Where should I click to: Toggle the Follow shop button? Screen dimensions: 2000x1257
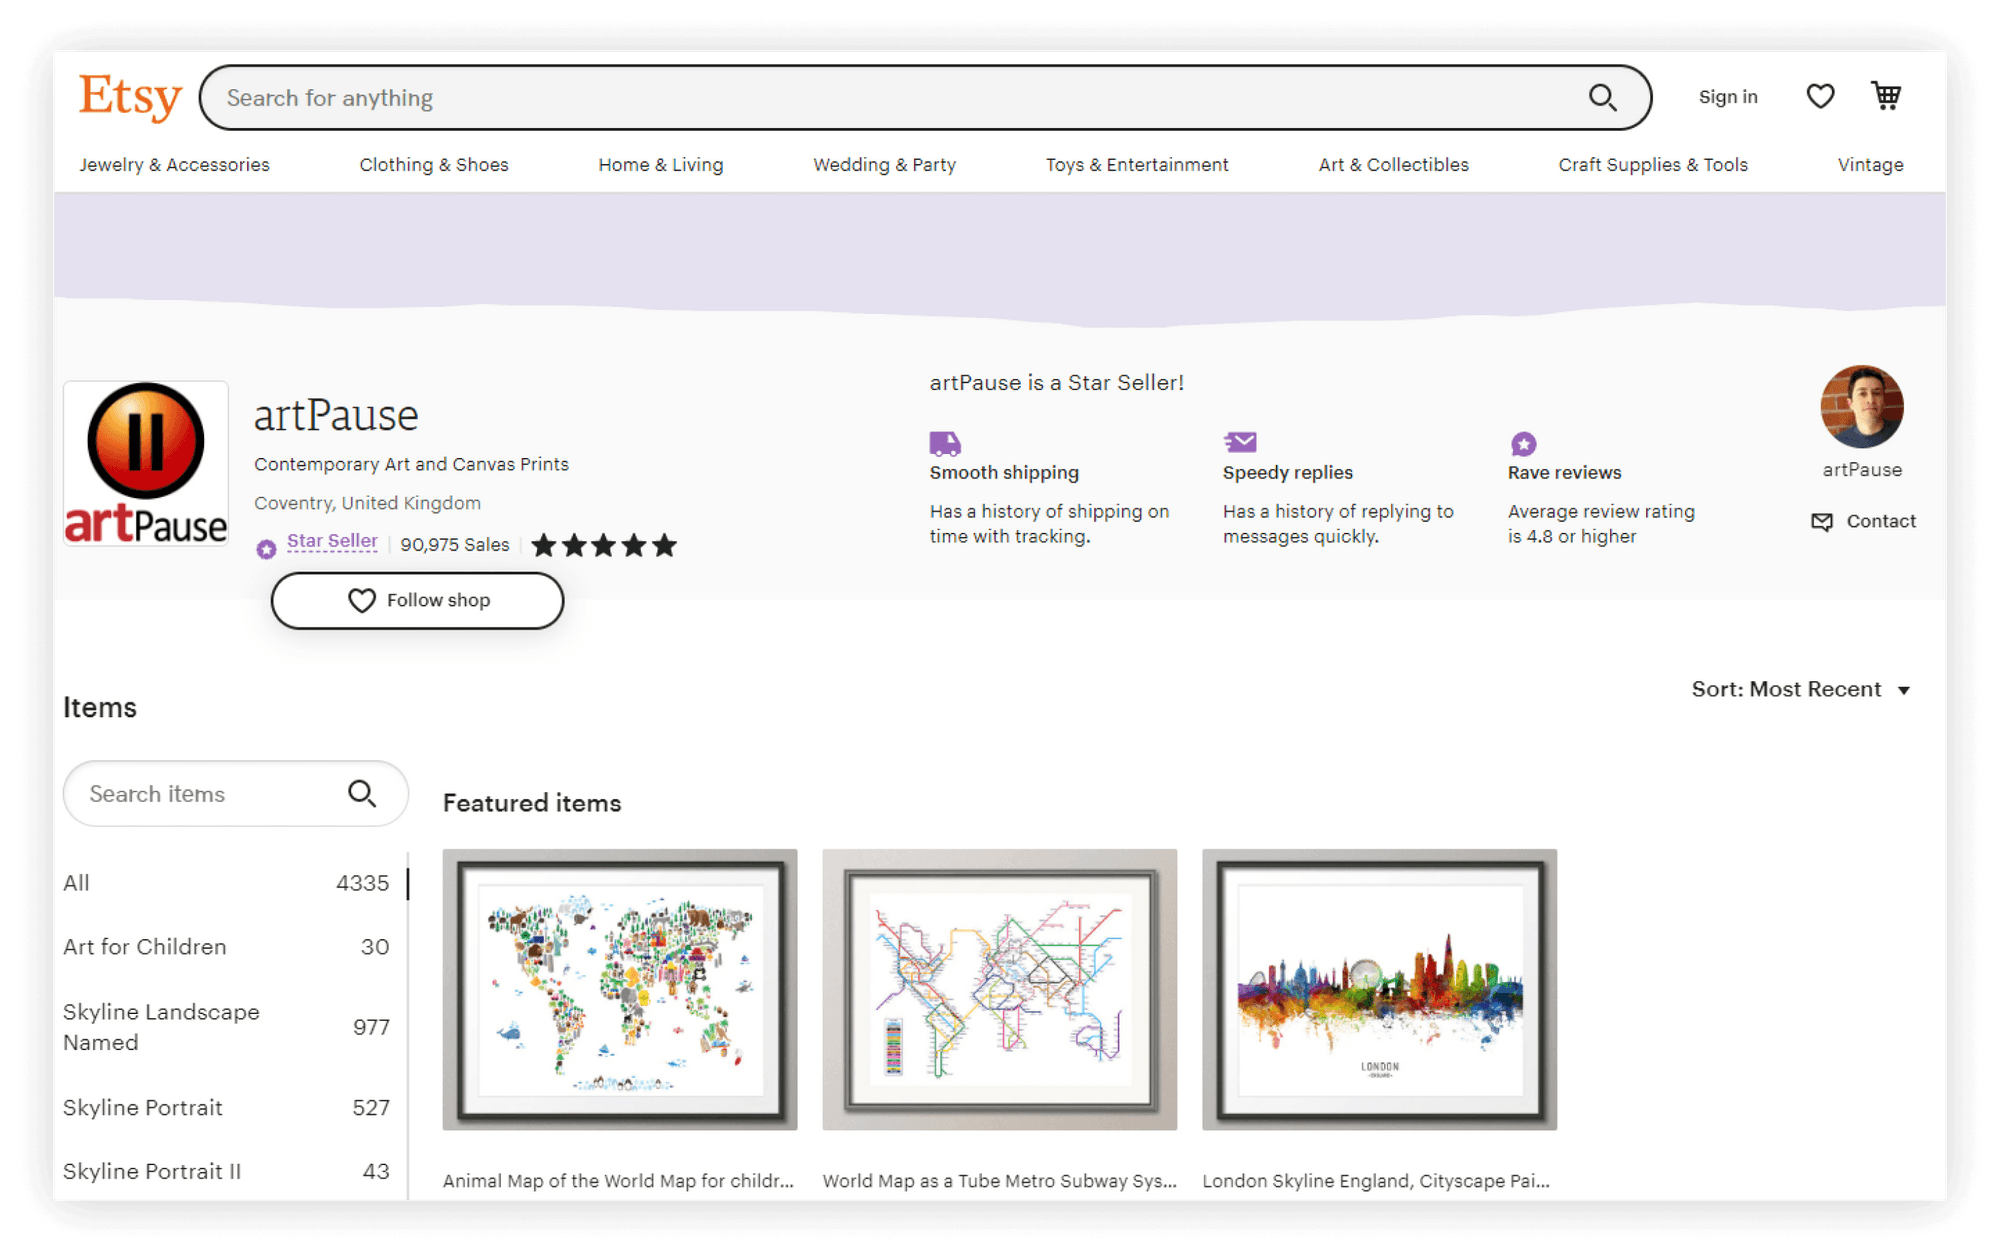tap(417, 601)
